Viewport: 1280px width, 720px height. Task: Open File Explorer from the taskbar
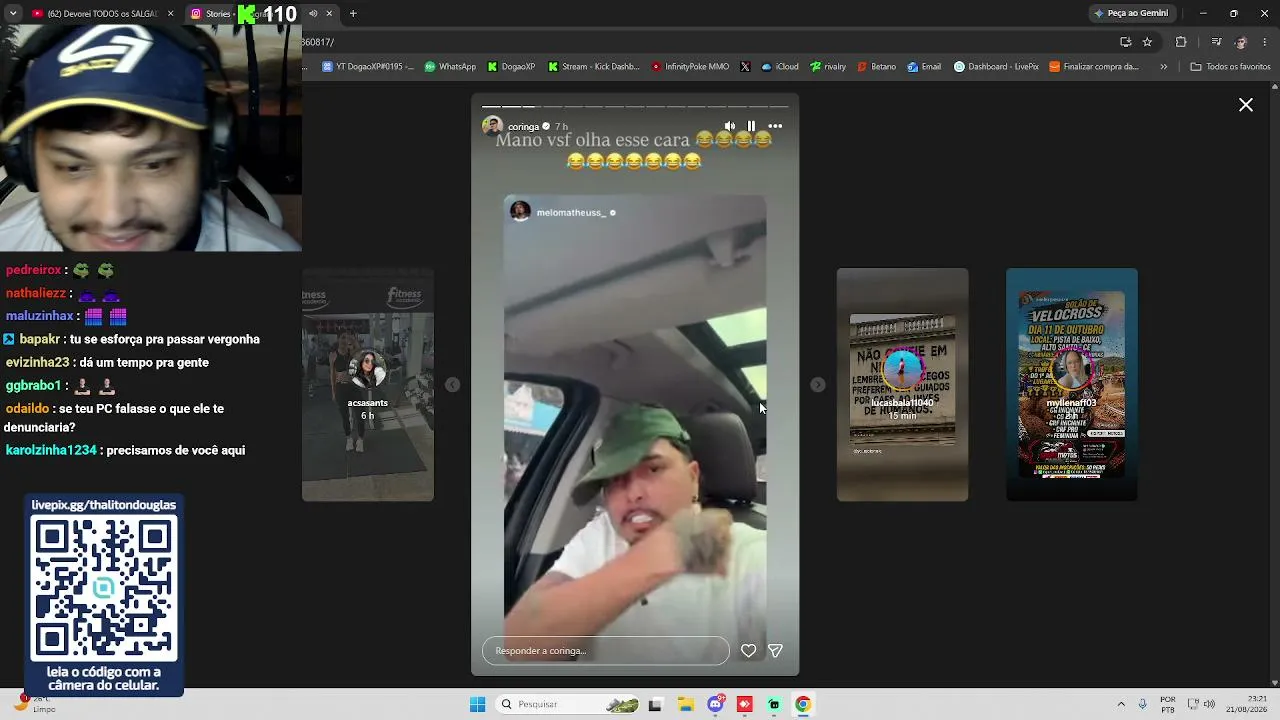686,704
